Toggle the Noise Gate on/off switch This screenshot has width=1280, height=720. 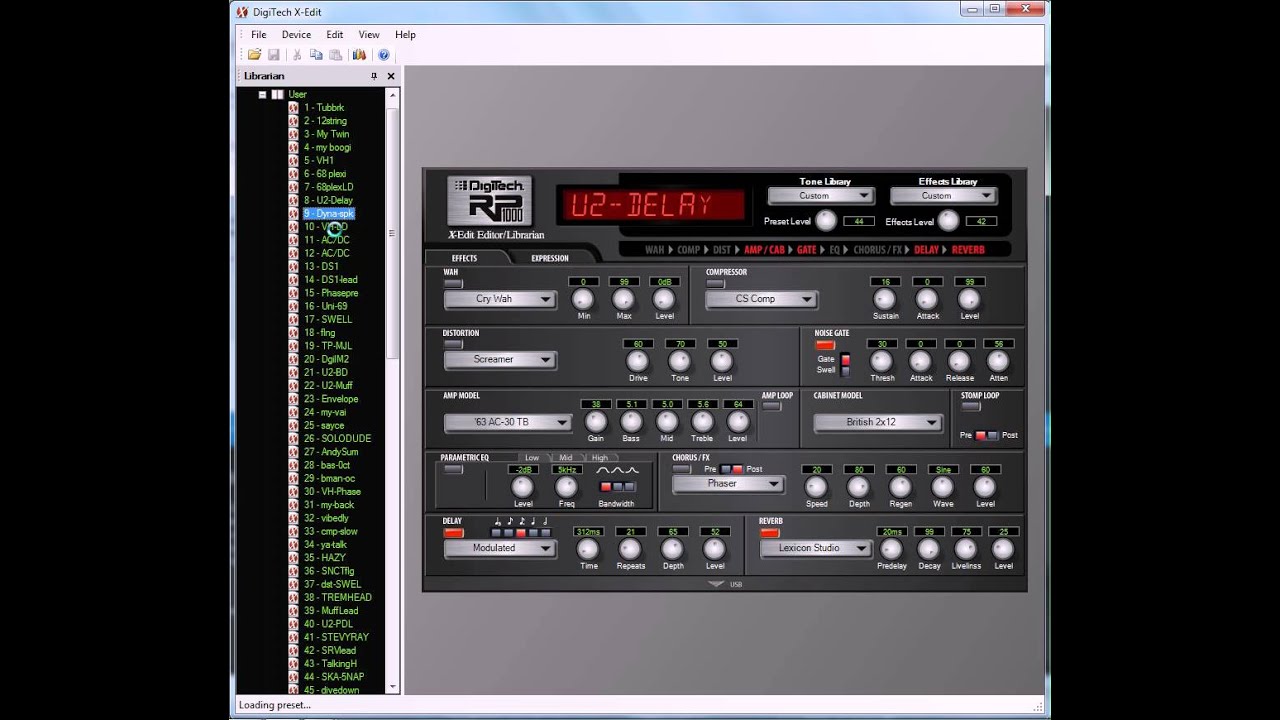[x=825, y=345]
